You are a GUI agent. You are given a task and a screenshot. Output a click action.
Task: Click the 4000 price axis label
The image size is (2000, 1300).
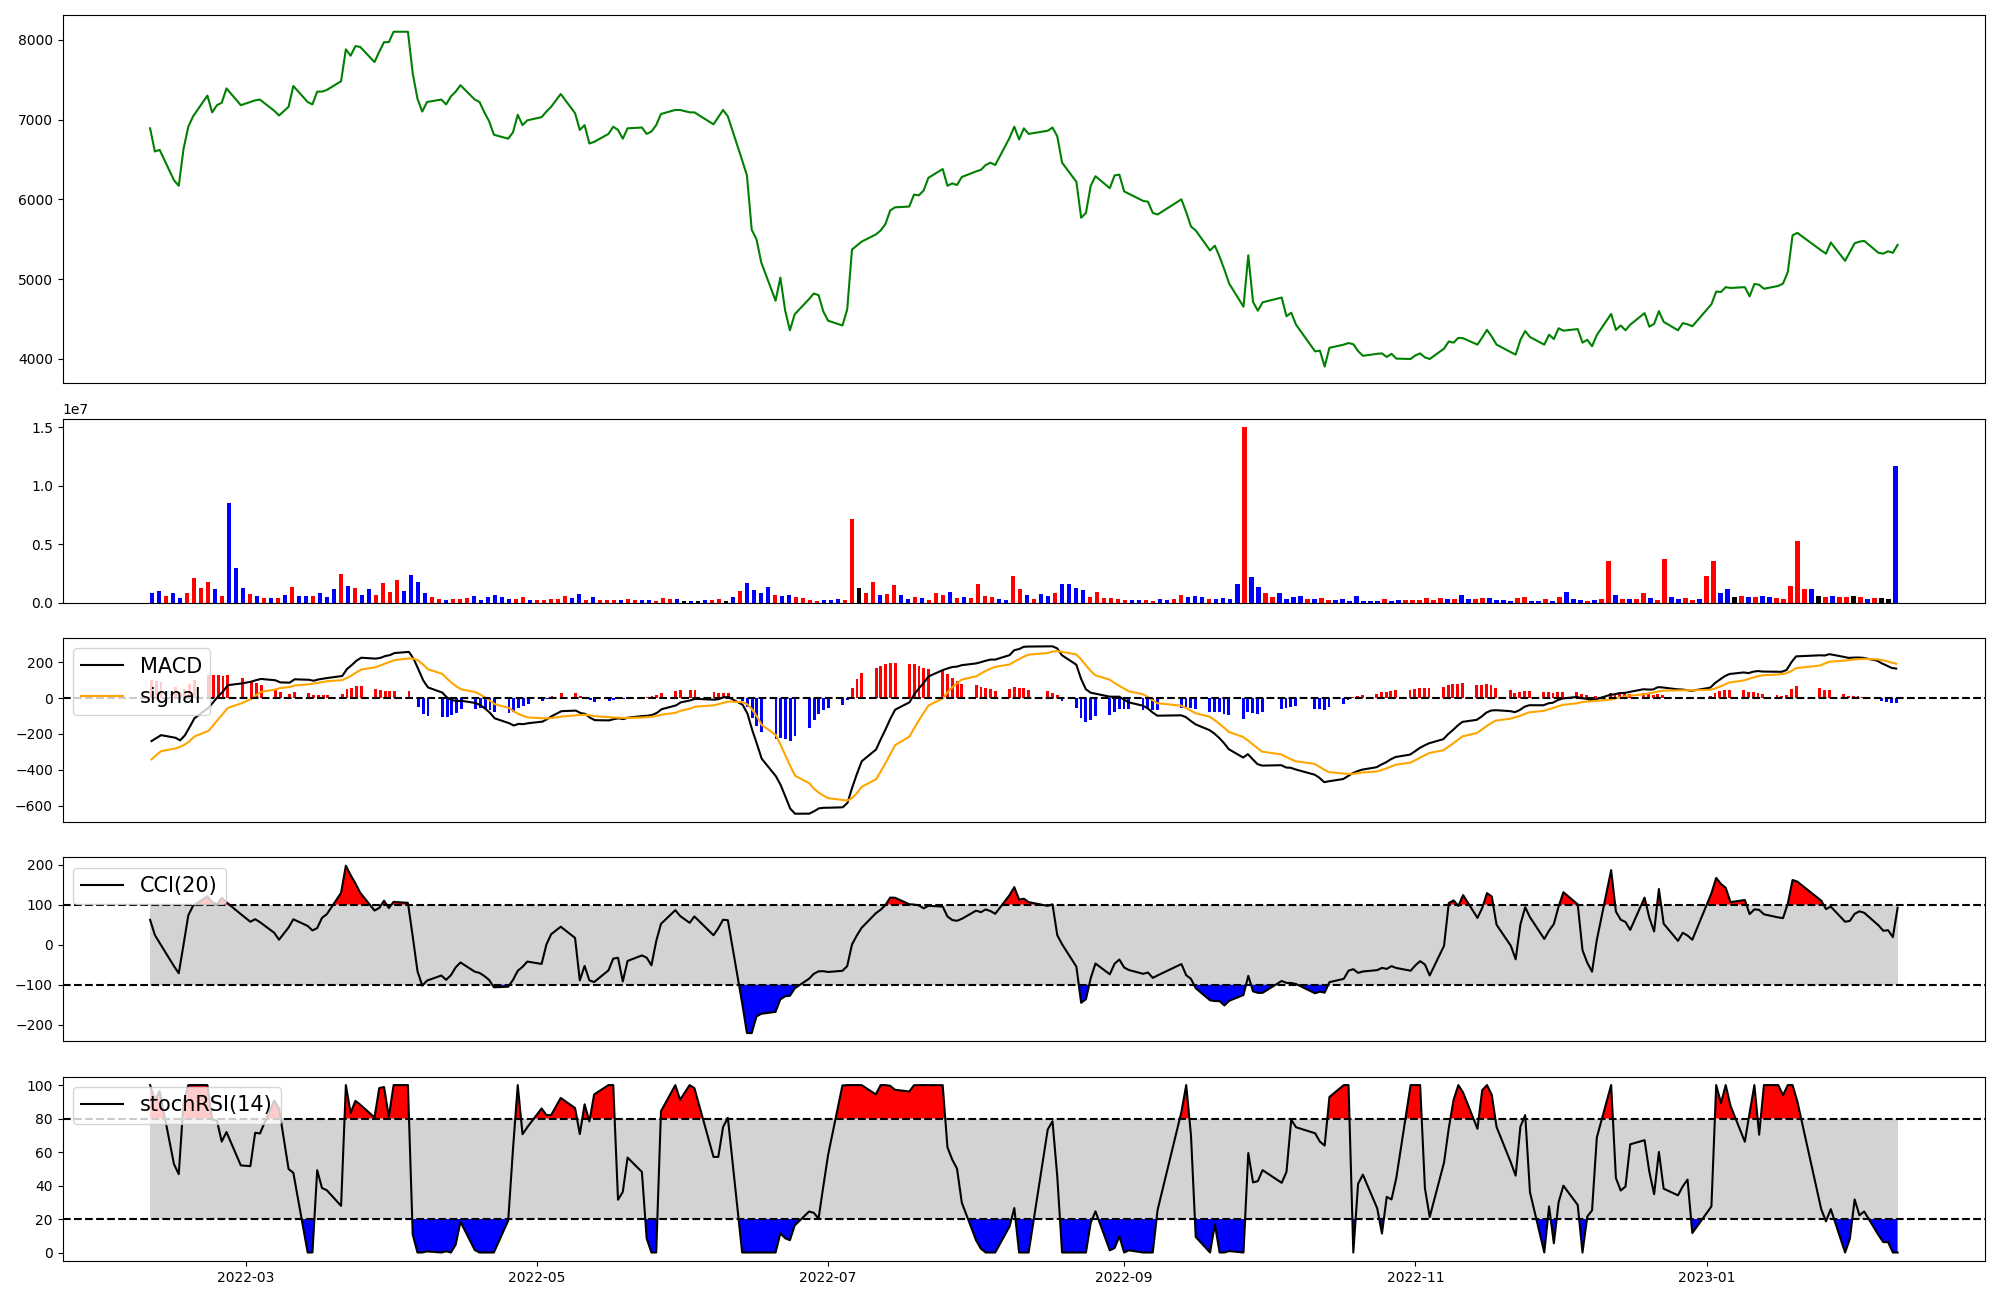pyautogui.click(x=35, y=360)
